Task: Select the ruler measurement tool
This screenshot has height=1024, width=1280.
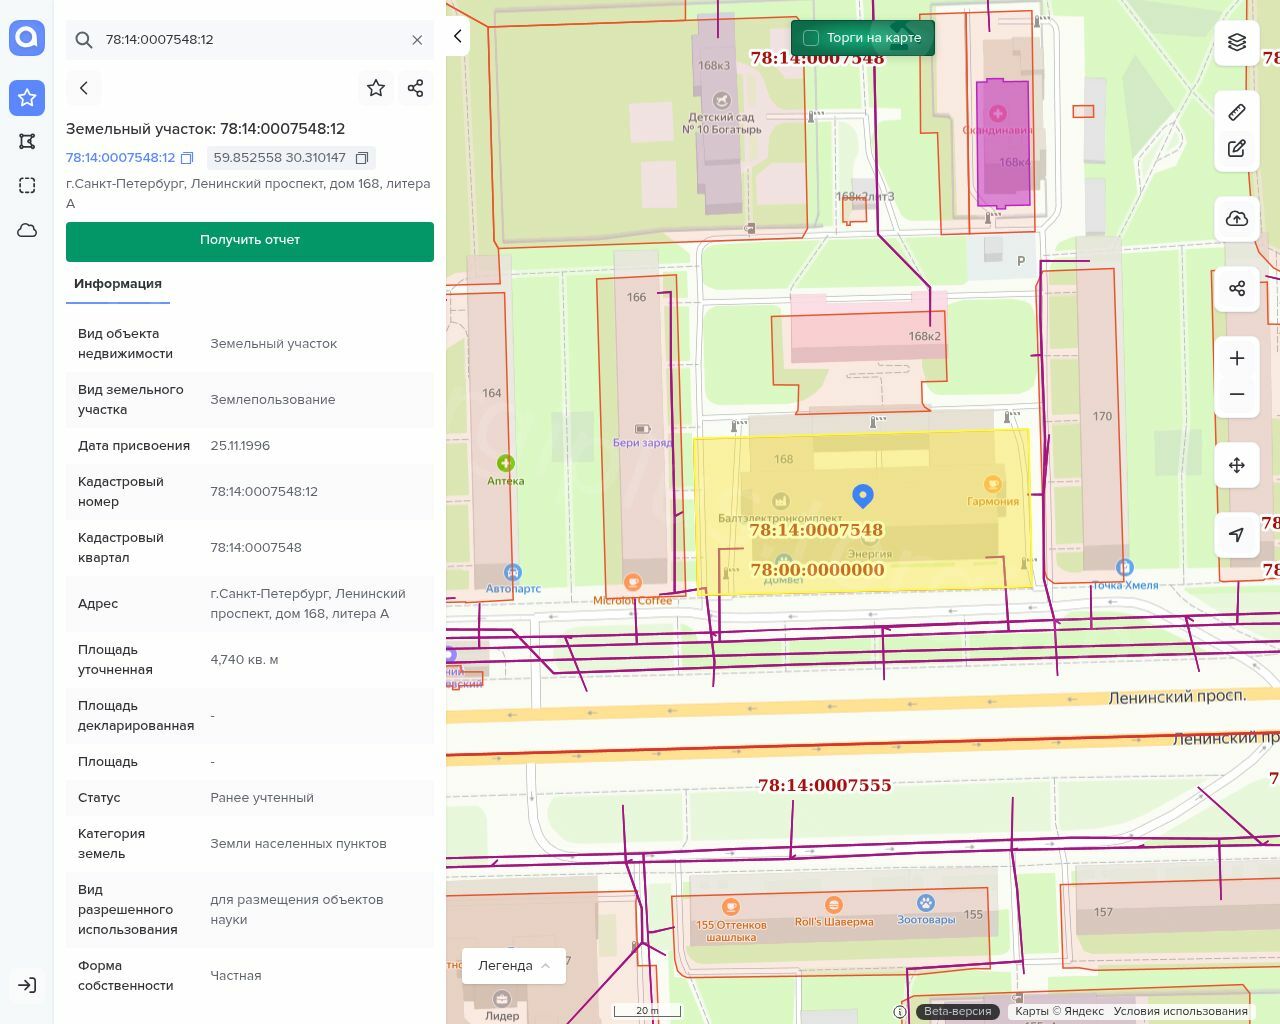Action: (x=1237, y=112)
